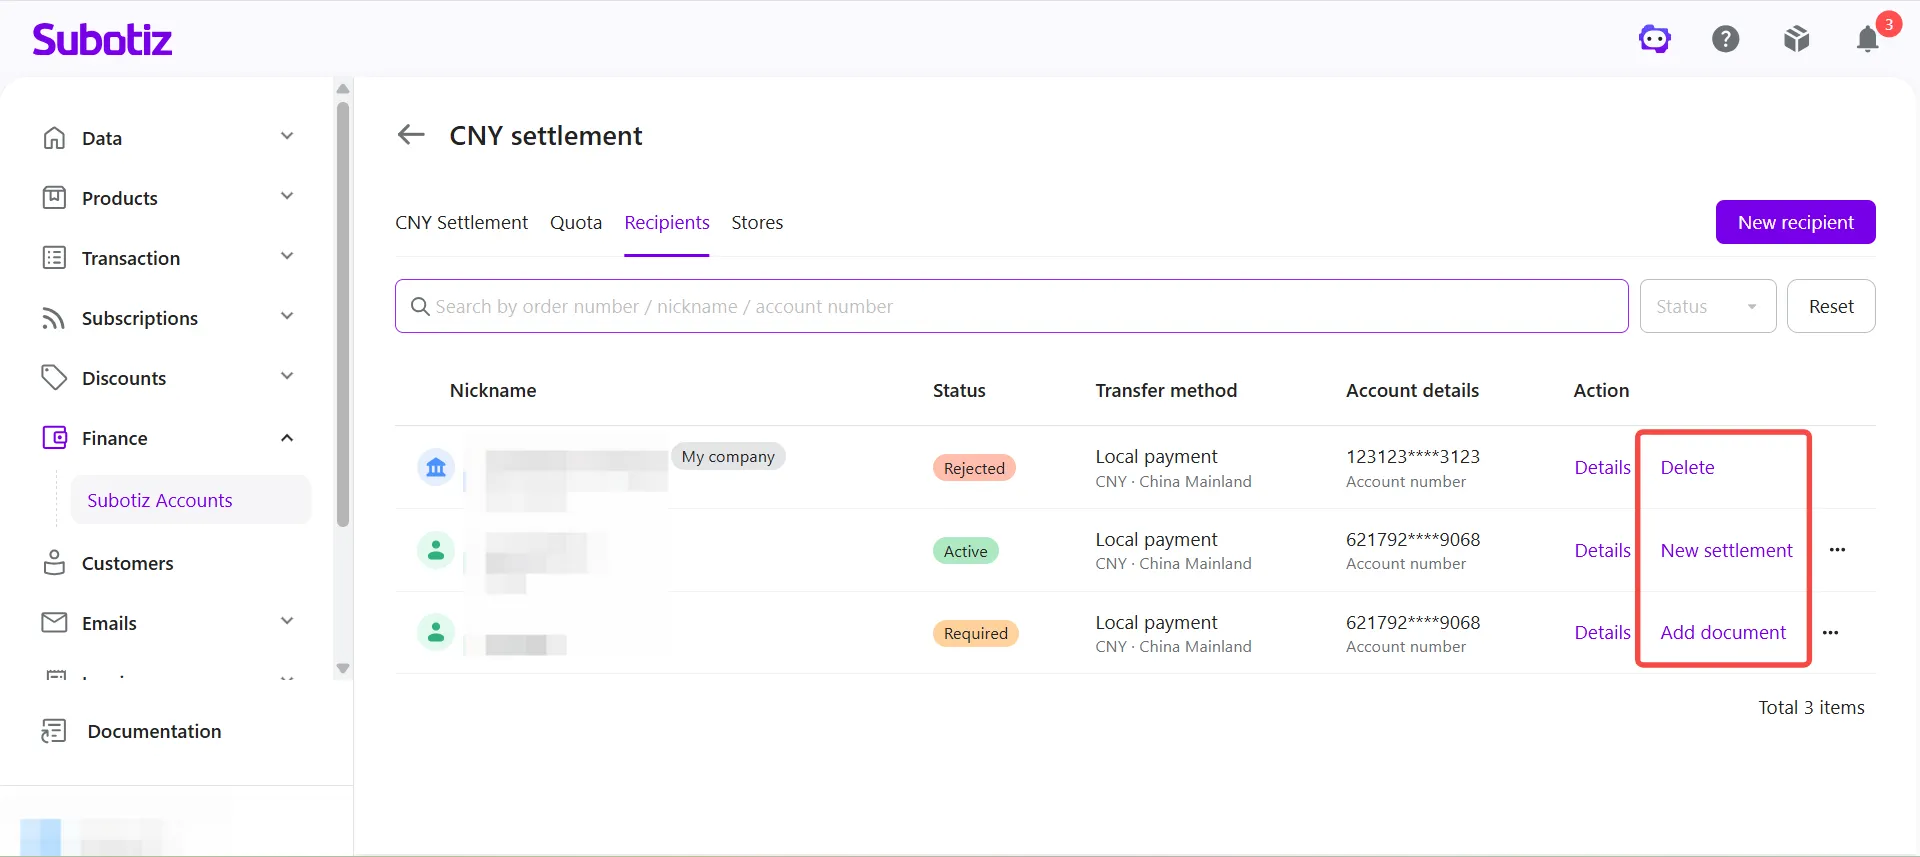This screenshot has width=1920, height=857.
Task: Open more actions for the Active recipient row
Action: tap(1838, 550)
